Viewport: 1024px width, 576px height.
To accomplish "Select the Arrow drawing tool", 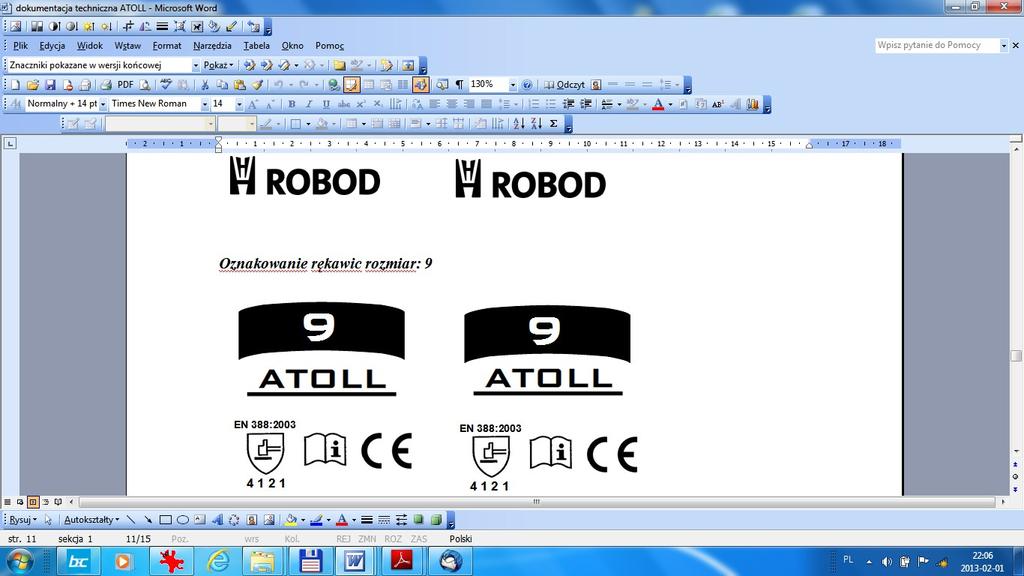I will [x=148, y=520].
